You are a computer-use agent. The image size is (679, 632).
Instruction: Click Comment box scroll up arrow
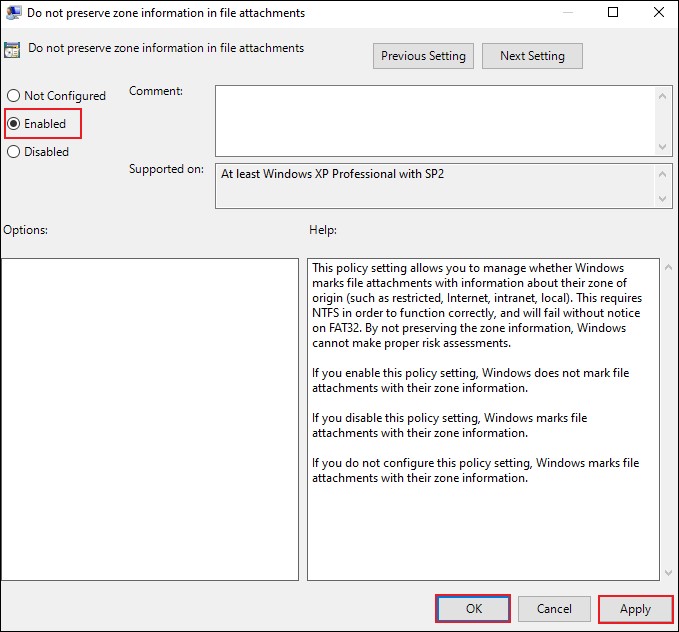coord(662,96)
